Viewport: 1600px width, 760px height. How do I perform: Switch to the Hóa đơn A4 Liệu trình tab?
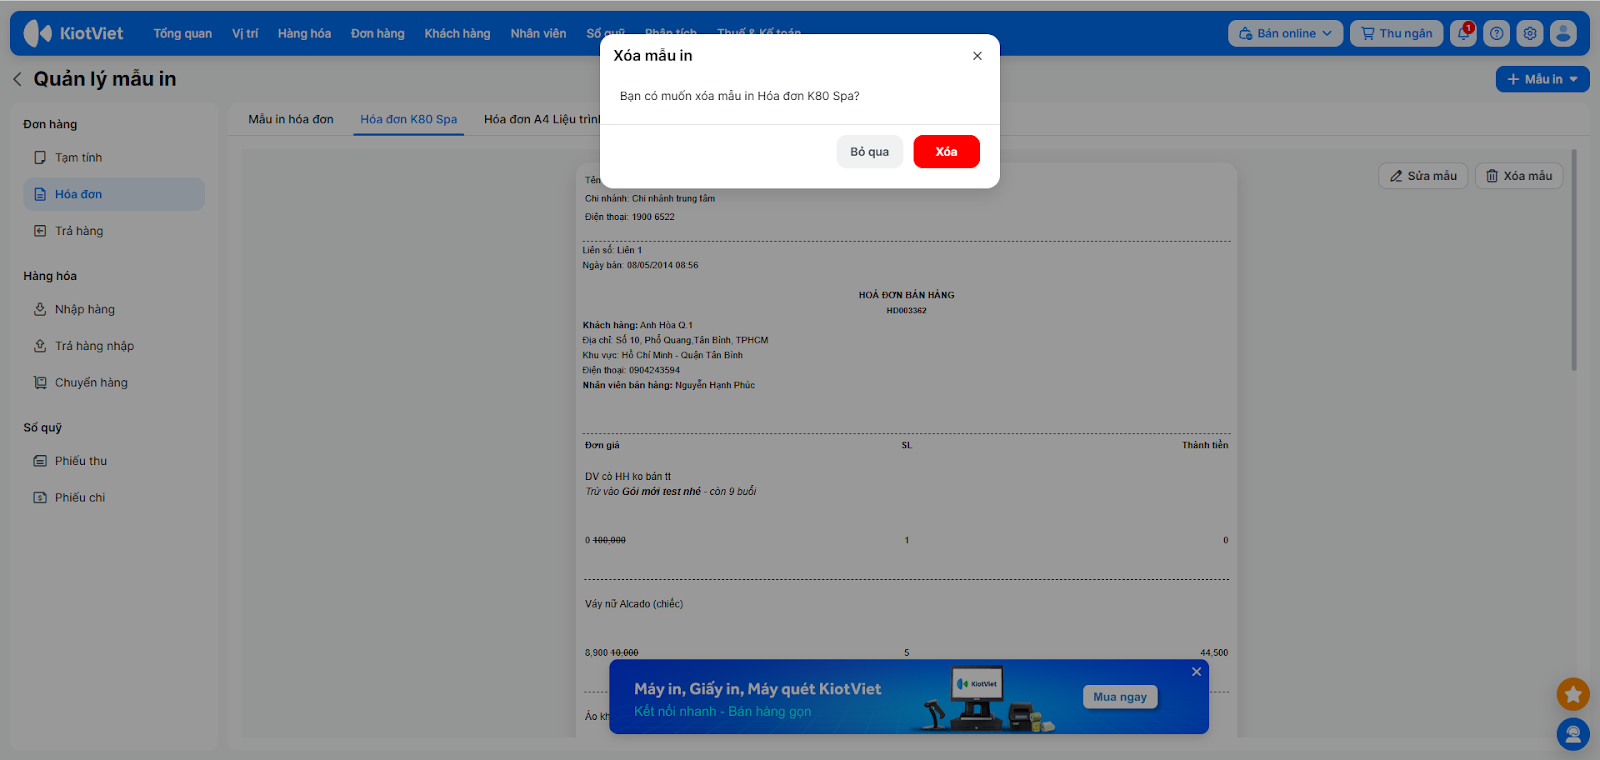(542, 119)
